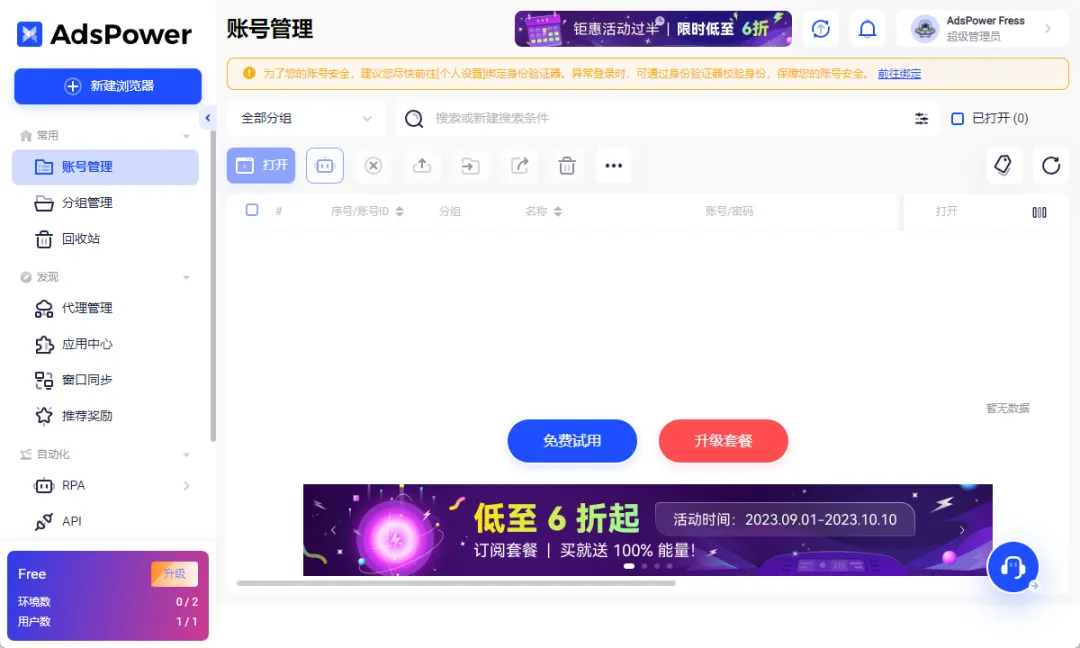The image size is (1080, 648).
Task: Click the 免费试用 button
Action: coord(572,441)
